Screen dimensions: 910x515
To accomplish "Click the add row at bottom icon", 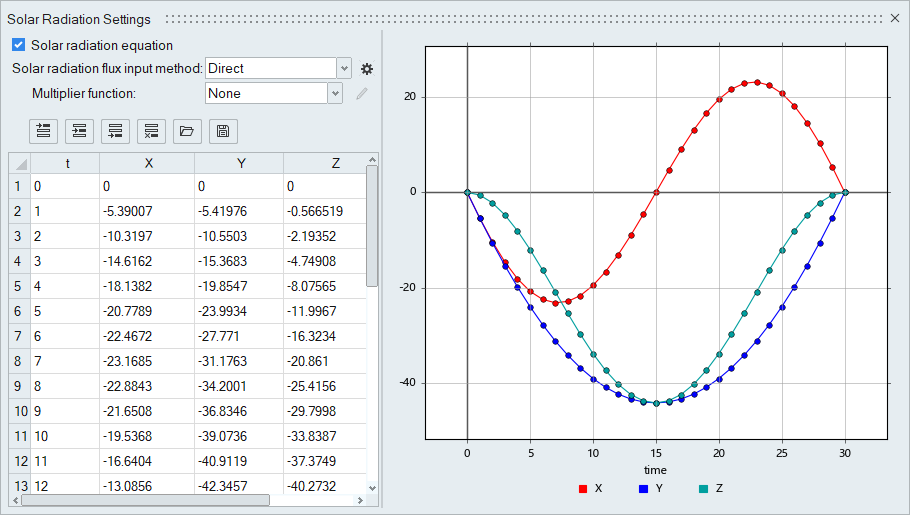I will (x=115, y=130).
